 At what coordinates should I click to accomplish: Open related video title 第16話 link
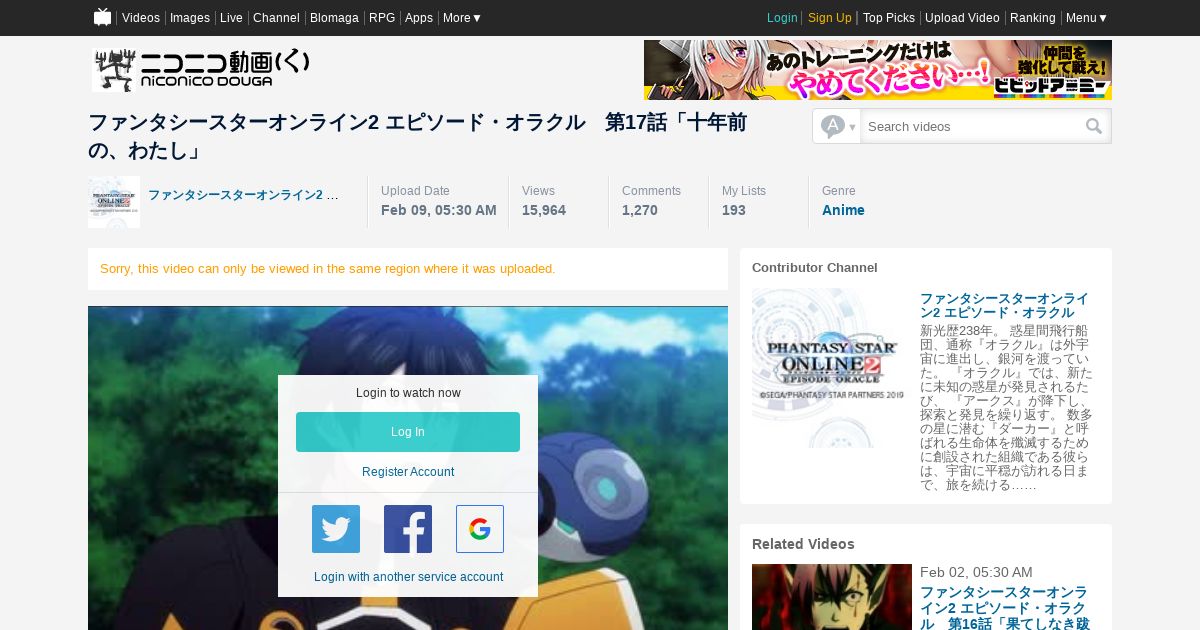pyautogui.click(x=1003, y=608)
